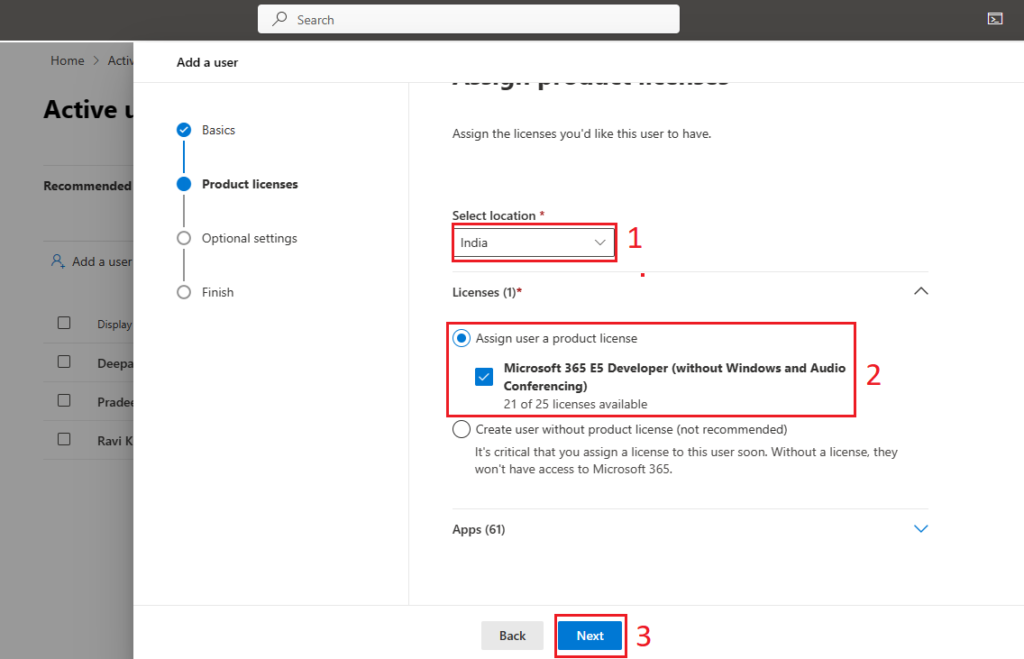Click the Finish step circle

(x=183, y=291)
